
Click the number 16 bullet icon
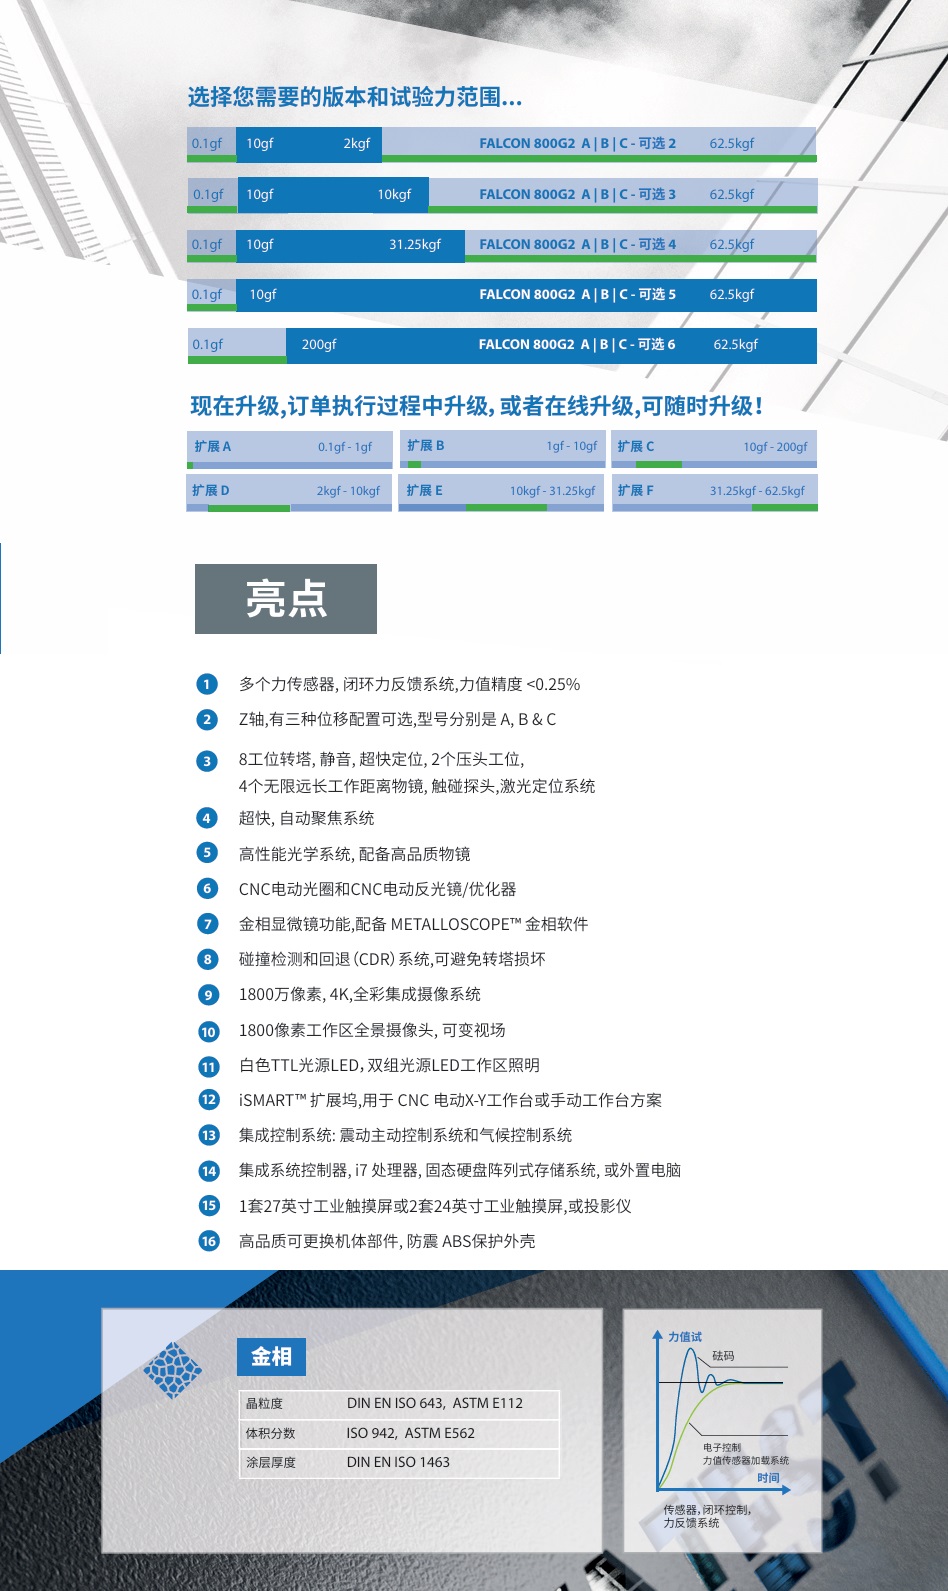click(208, 1241)
